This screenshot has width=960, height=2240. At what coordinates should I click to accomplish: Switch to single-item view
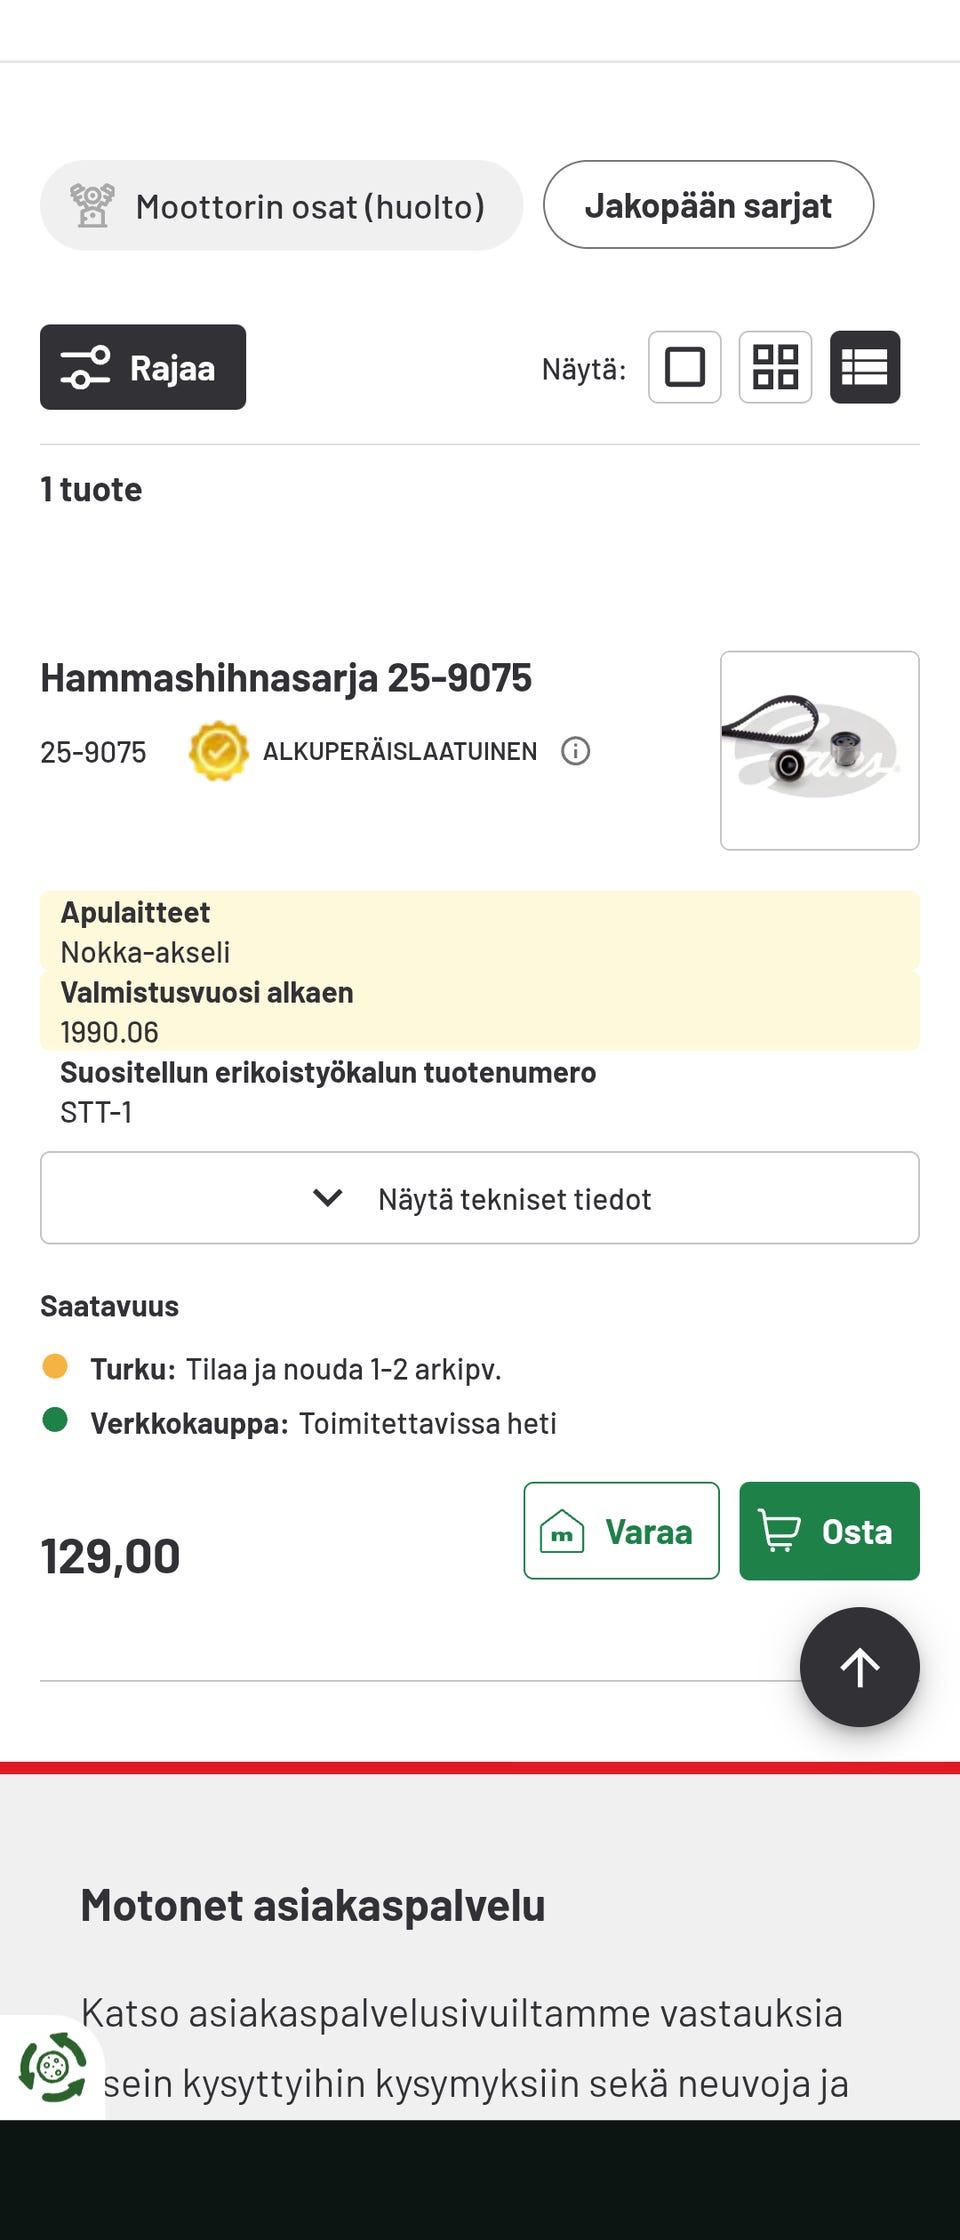685,367
